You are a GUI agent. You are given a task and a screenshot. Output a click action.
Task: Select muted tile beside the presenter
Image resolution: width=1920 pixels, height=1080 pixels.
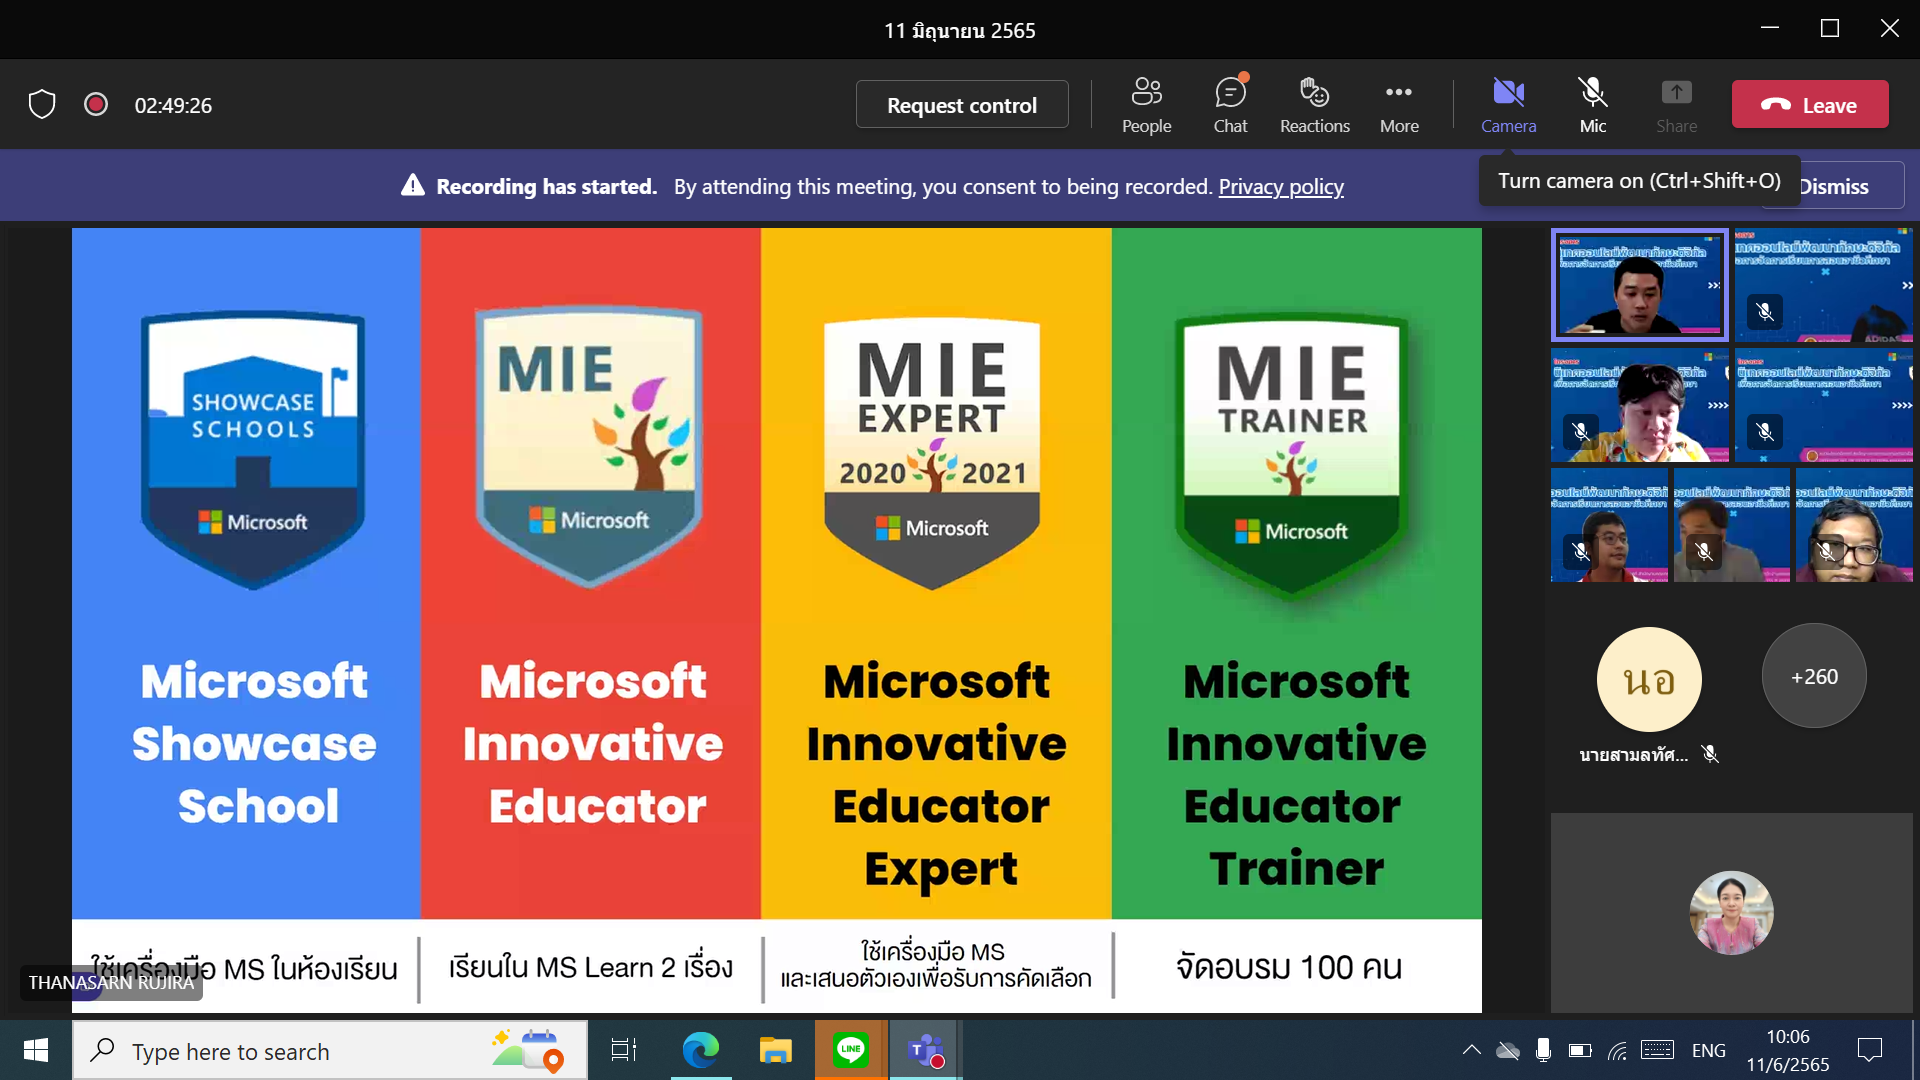tap(1824, 285)
